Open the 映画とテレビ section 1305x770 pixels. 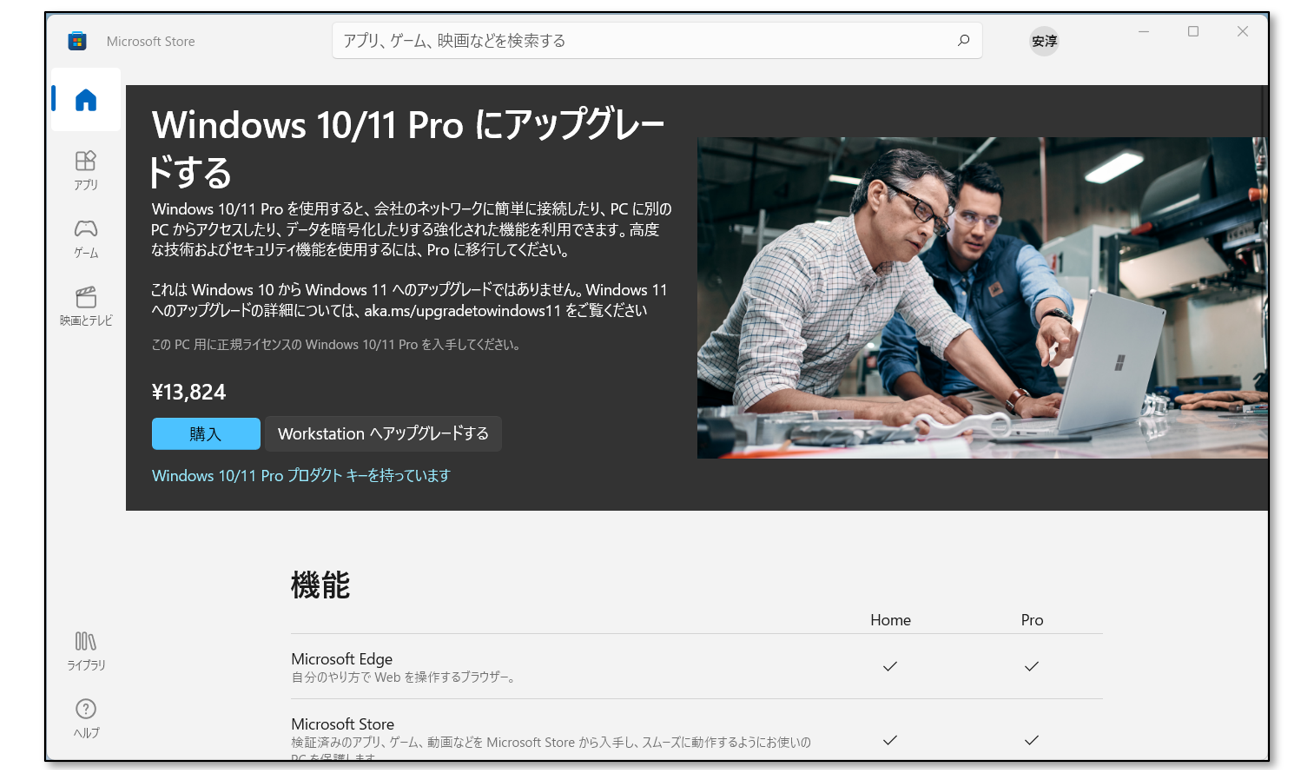point(86,306)
